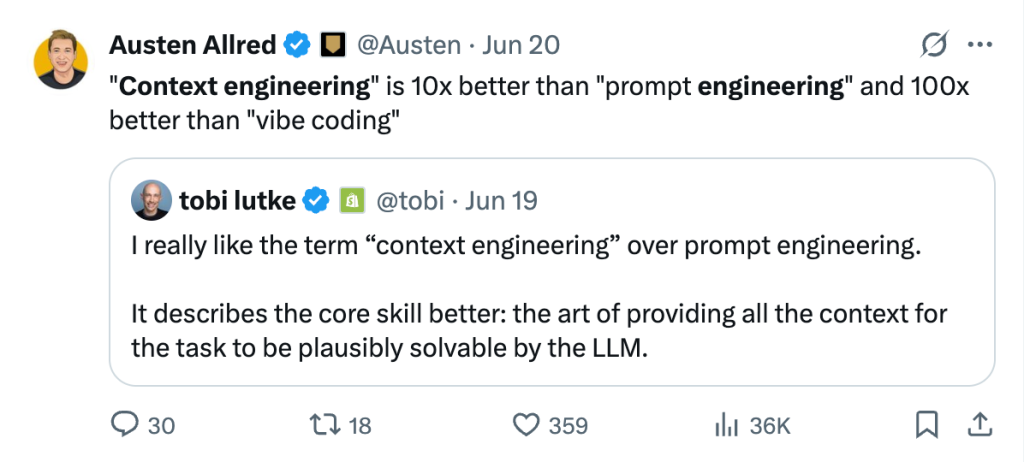Click Austen Allred's blue verified badge

pos(296,45)
